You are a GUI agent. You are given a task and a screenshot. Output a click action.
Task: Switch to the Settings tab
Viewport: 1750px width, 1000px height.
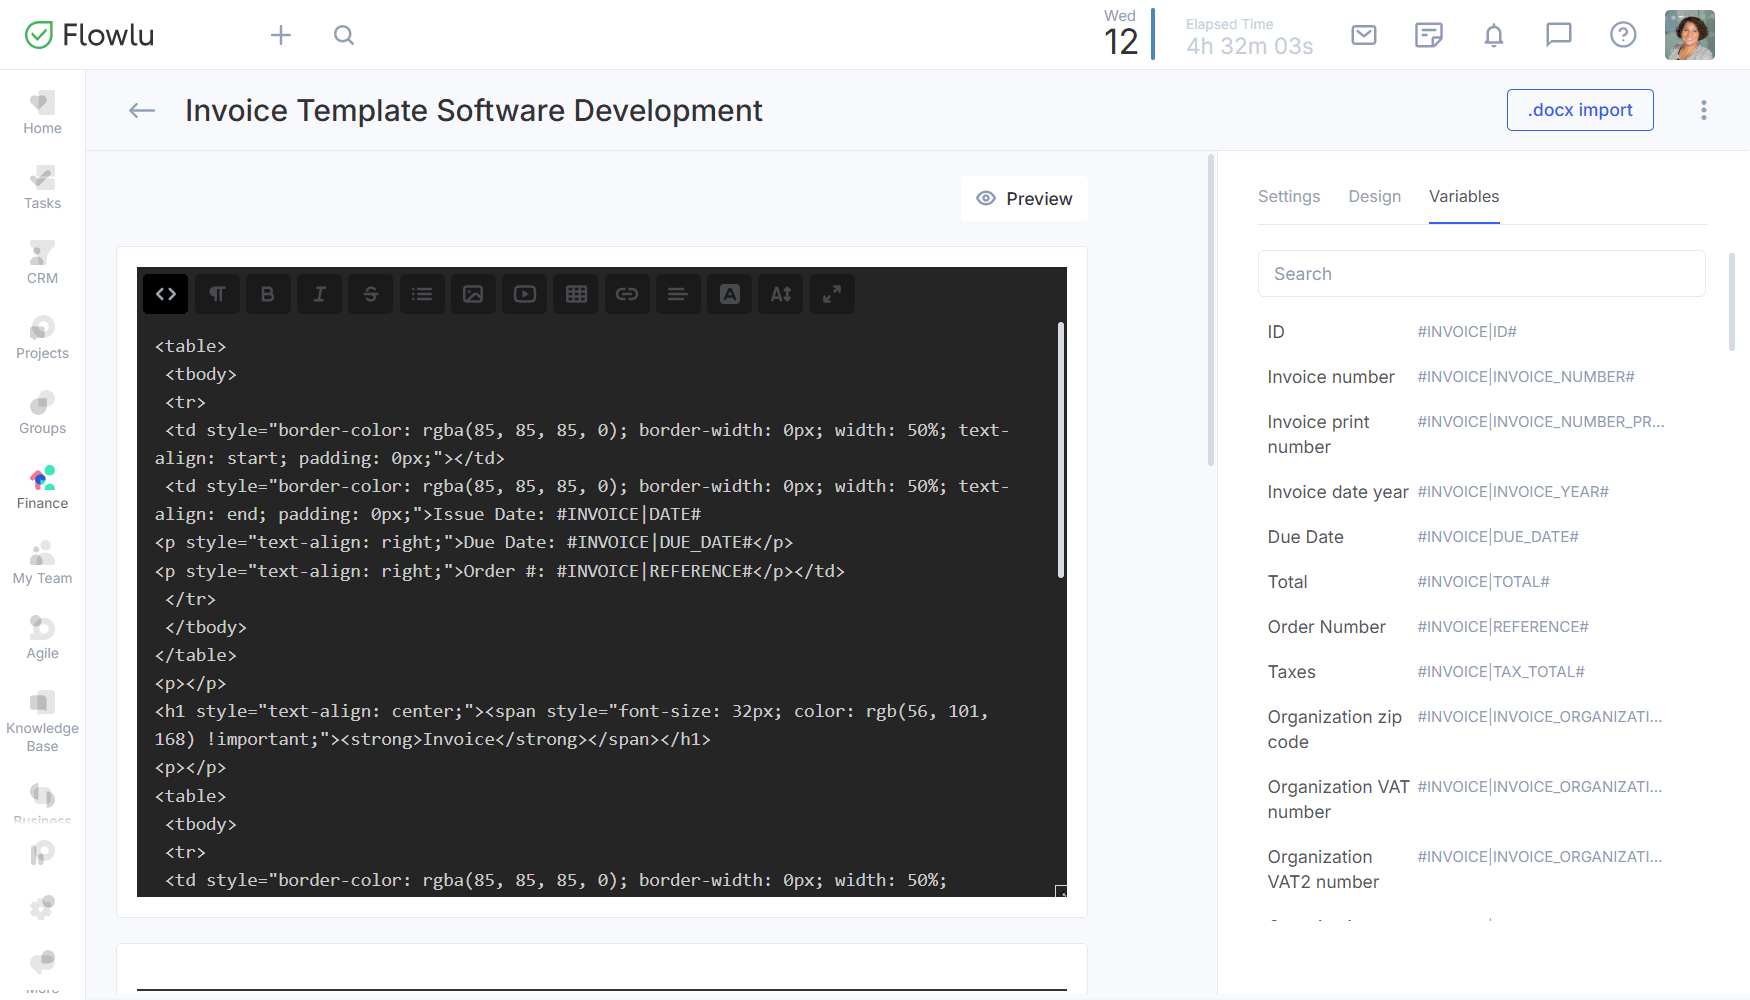pyautogui.click(x=1289, y=197)
